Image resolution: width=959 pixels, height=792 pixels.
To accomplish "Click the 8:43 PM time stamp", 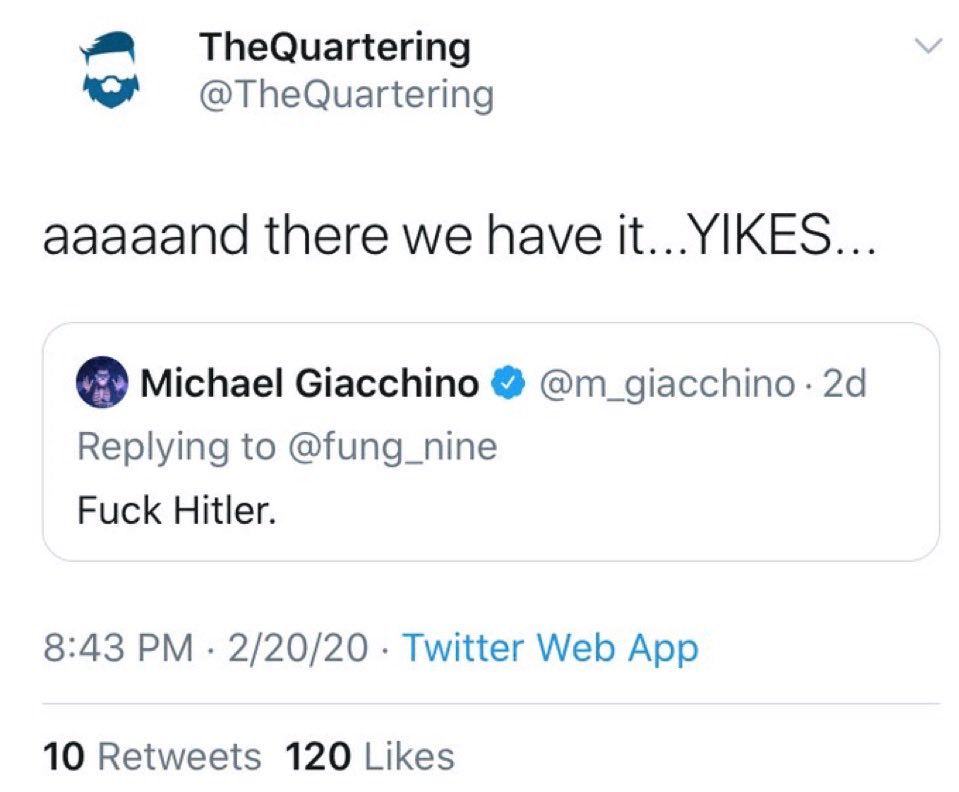I will tap(117, 648).
